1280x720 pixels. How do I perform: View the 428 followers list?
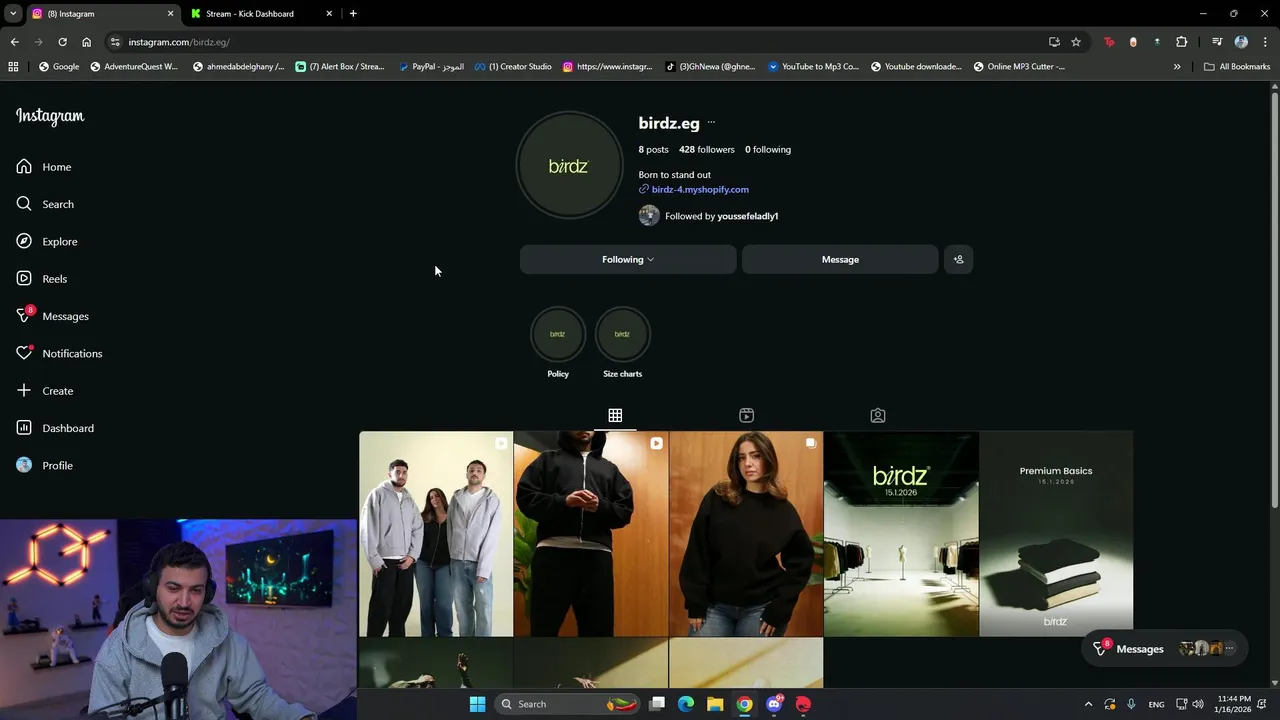click(x=706, y=149)
